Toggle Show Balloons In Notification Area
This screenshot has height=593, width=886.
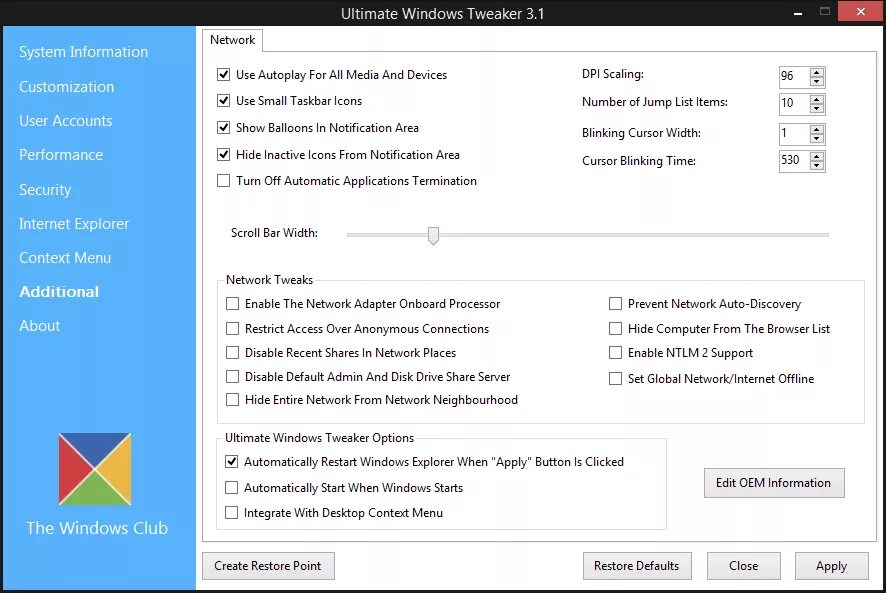coord(224,128)
